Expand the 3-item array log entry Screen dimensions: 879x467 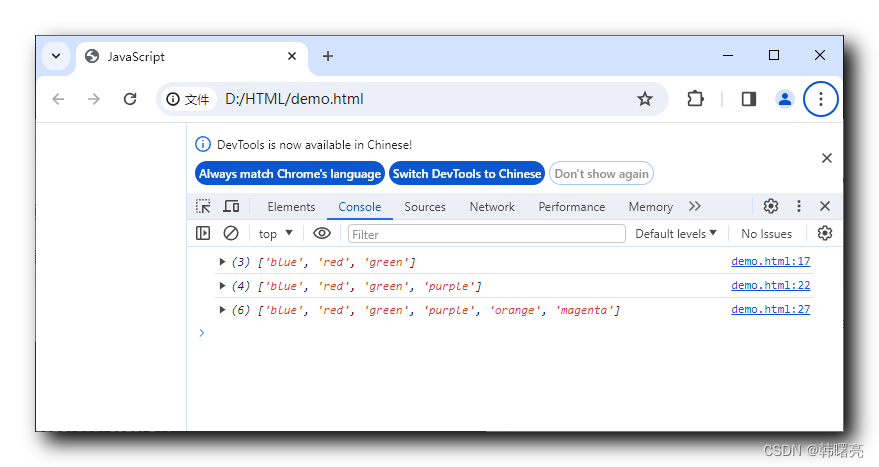tap(223, 262)
